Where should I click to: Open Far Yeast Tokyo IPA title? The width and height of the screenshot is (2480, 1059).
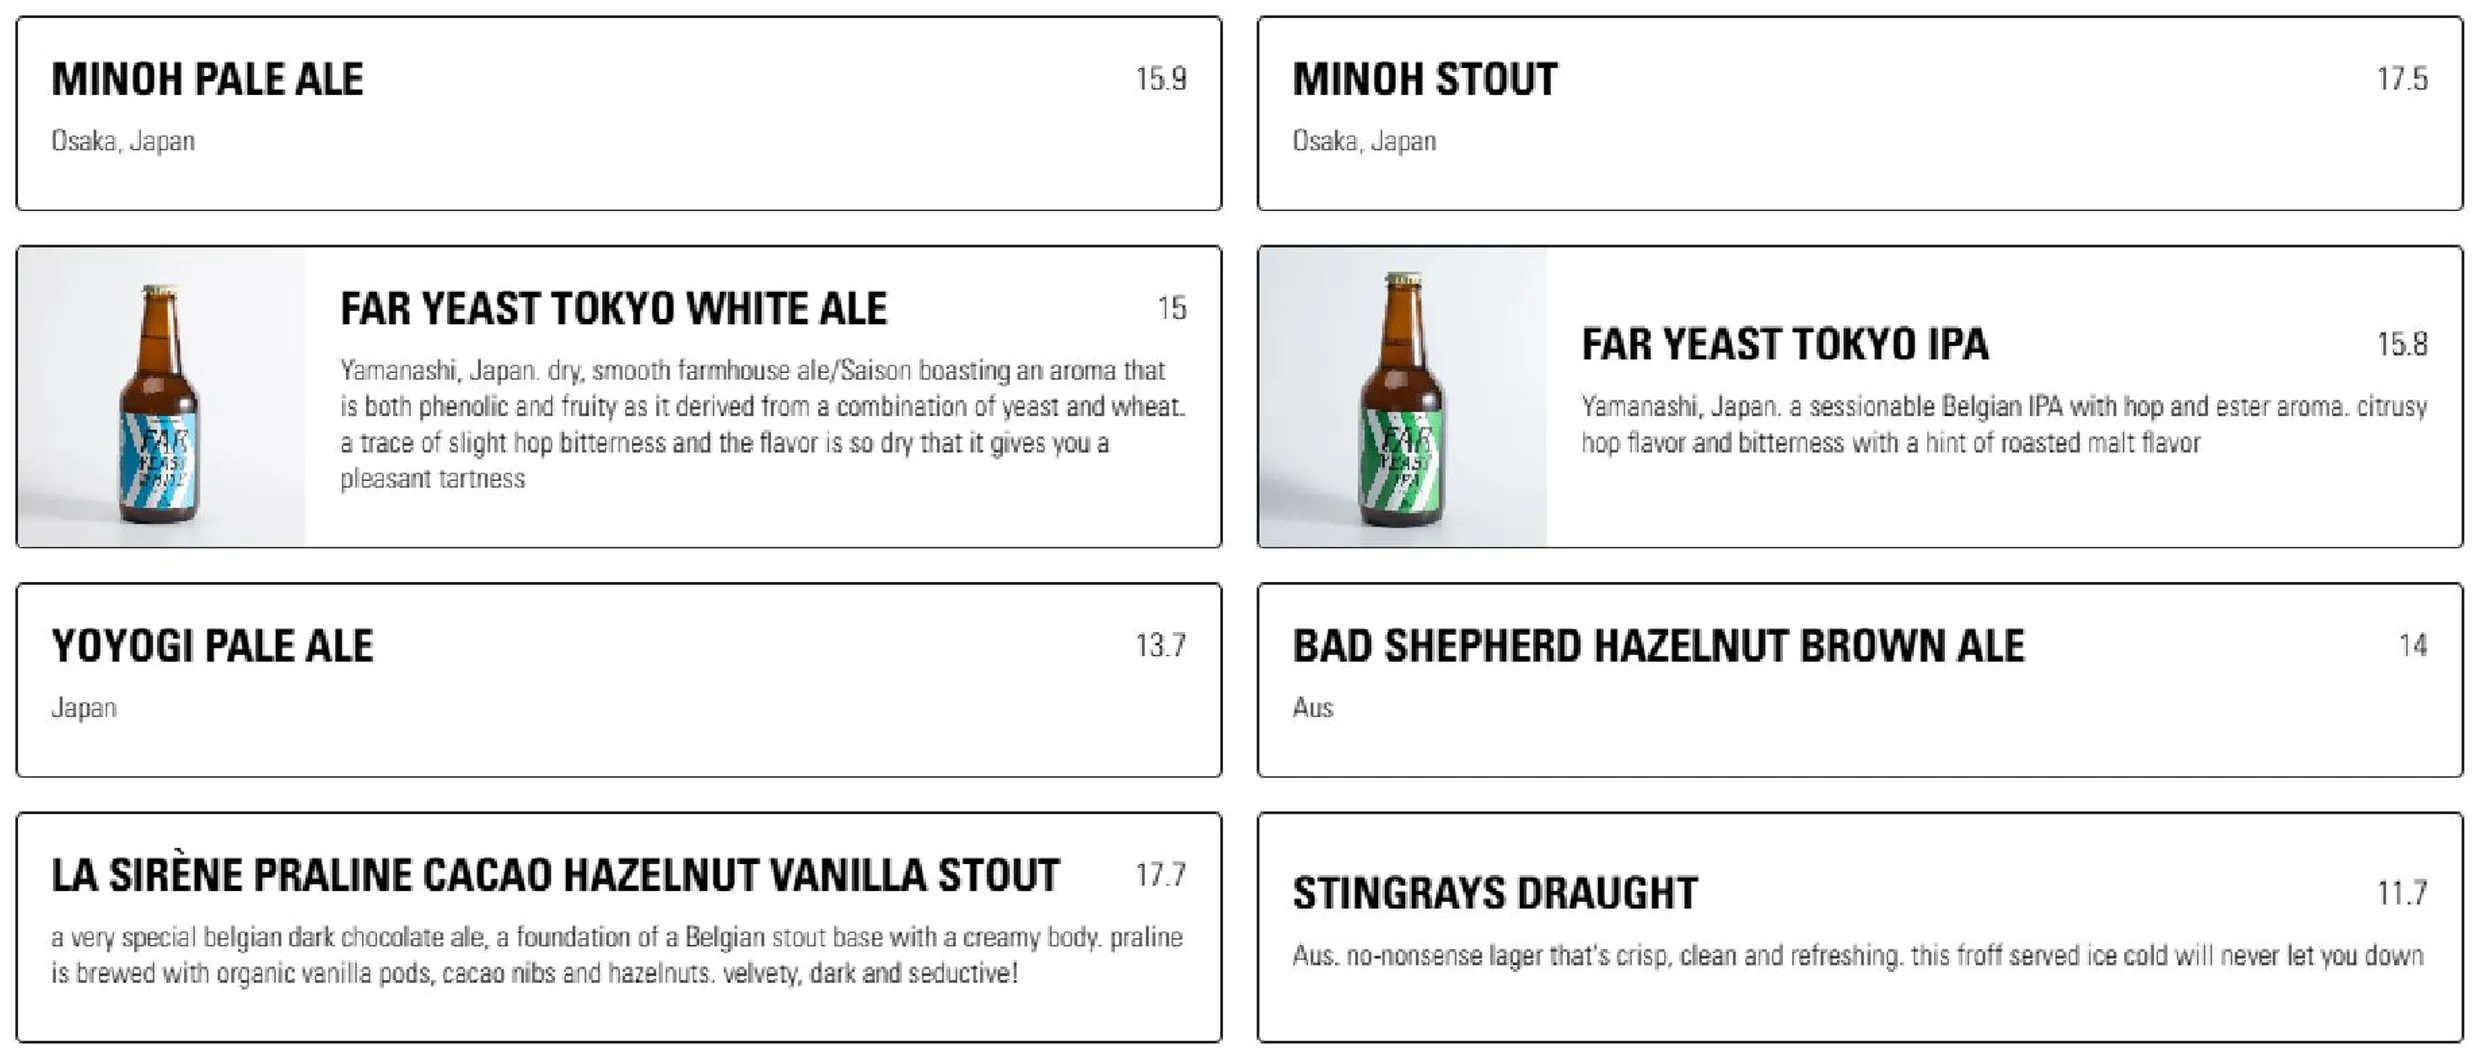[1784, 344]
